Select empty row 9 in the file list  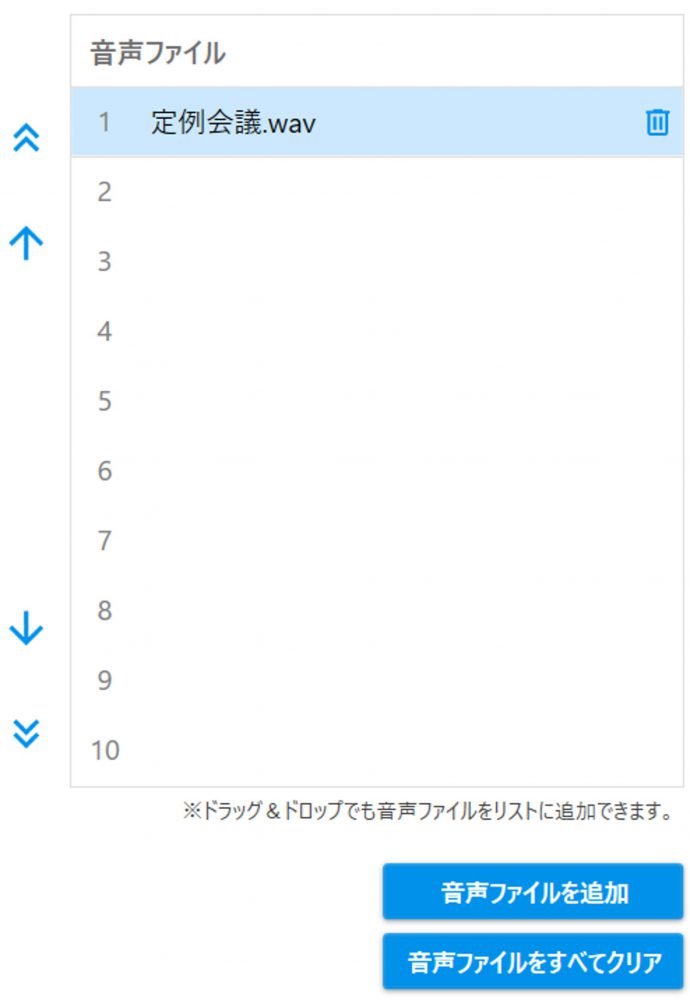[377, 680]
